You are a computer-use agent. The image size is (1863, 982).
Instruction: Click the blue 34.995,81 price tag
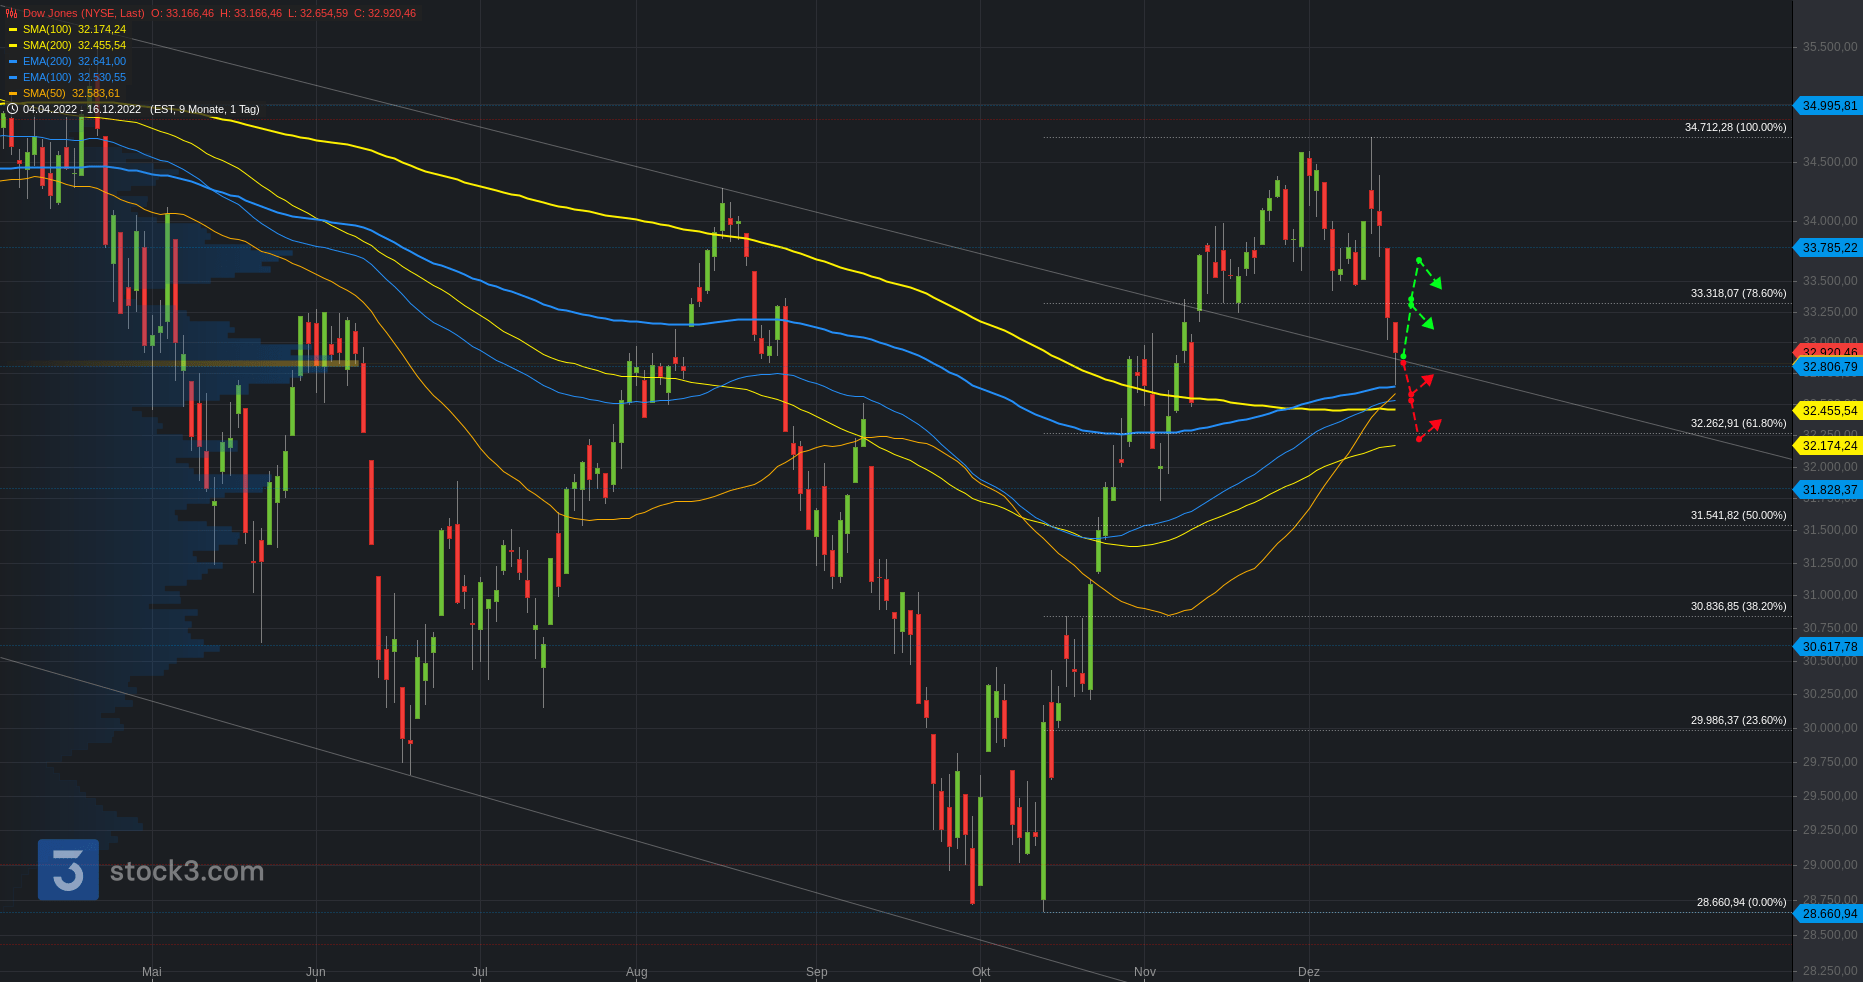[x=1829, y=106]
